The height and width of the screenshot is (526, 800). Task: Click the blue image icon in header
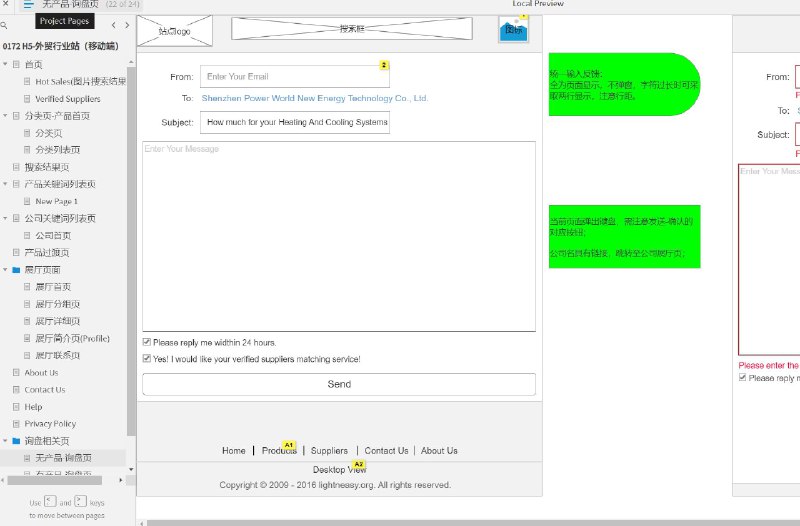pos(513,29)
